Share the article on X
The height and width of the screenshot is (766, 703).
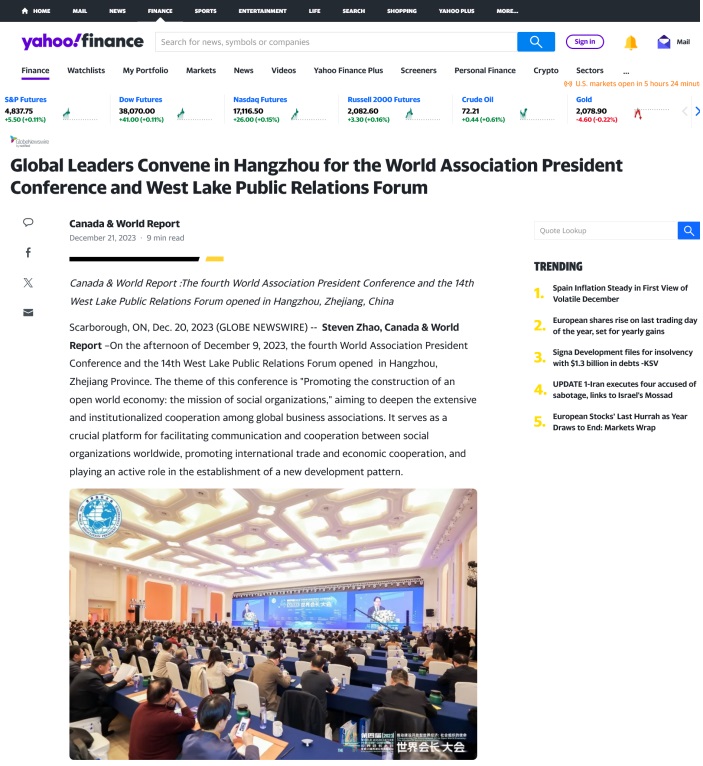point(28,283)
